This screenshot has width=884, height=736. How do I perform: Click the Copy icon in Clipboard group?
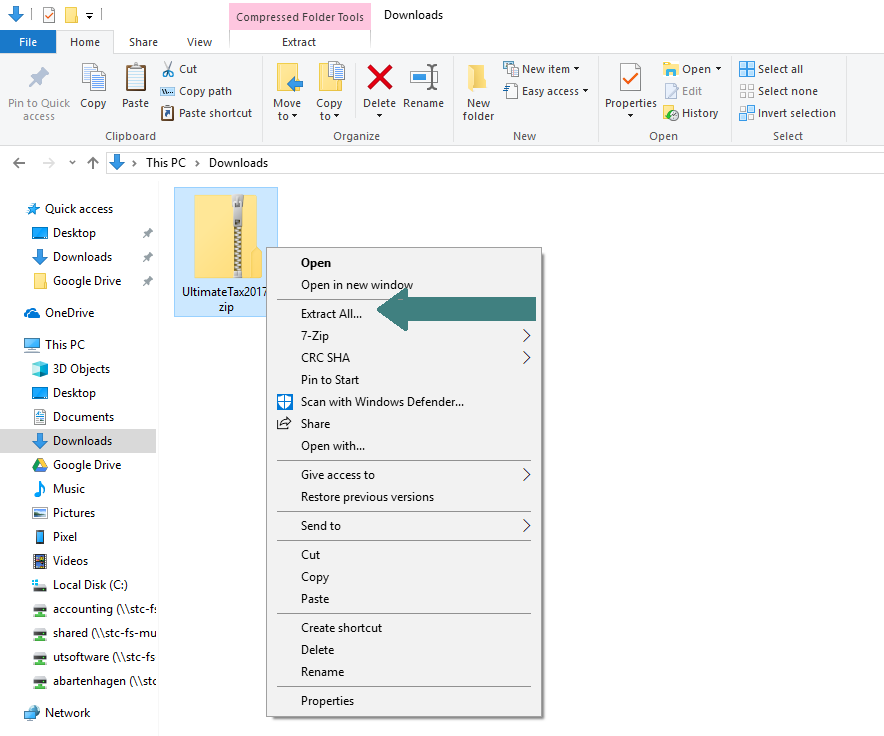pos(93,77)
